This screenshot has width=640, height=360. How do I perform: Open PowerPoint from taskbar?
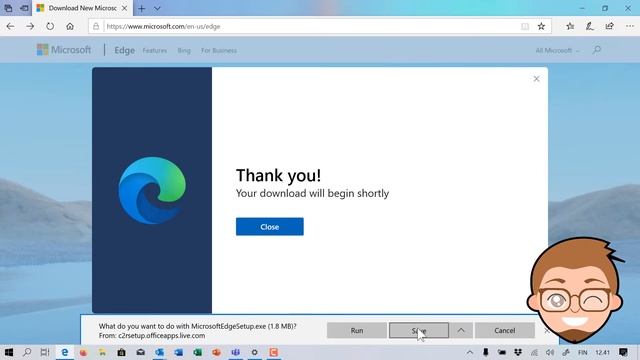click(216, 352)
